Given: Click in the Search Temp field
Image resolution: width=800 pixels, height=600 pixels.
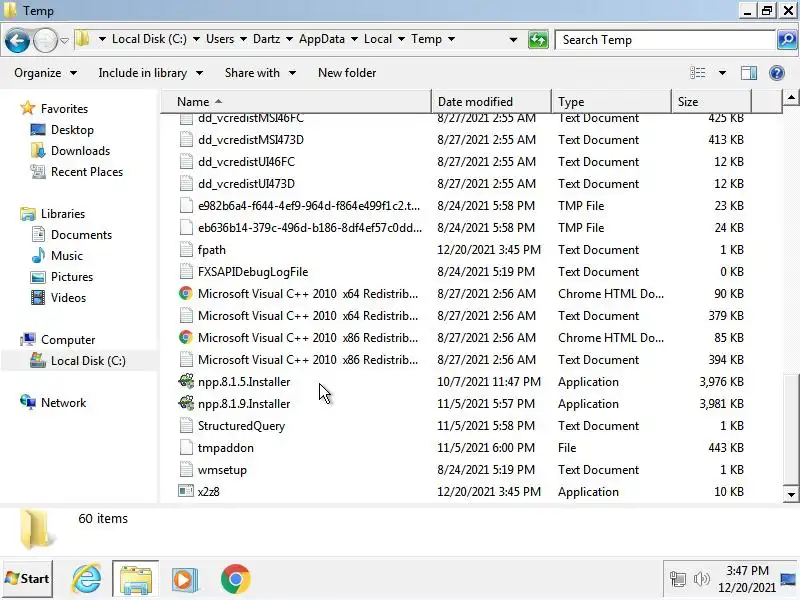Looking at the screenshot, I should (665, 40).
